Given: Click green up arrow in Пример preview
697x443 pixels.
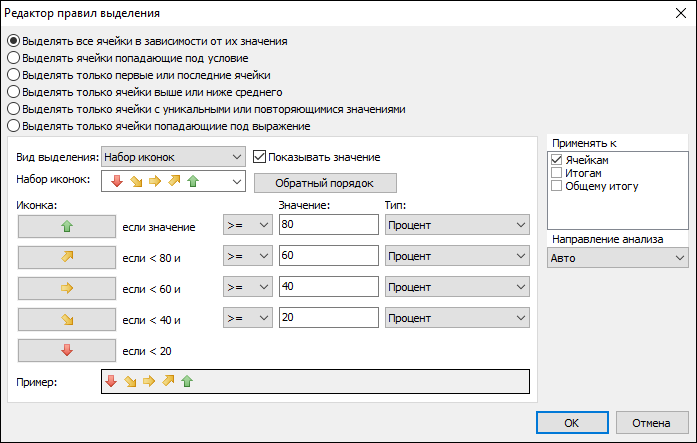Looking at the screenshot, I should pos(187,381).
